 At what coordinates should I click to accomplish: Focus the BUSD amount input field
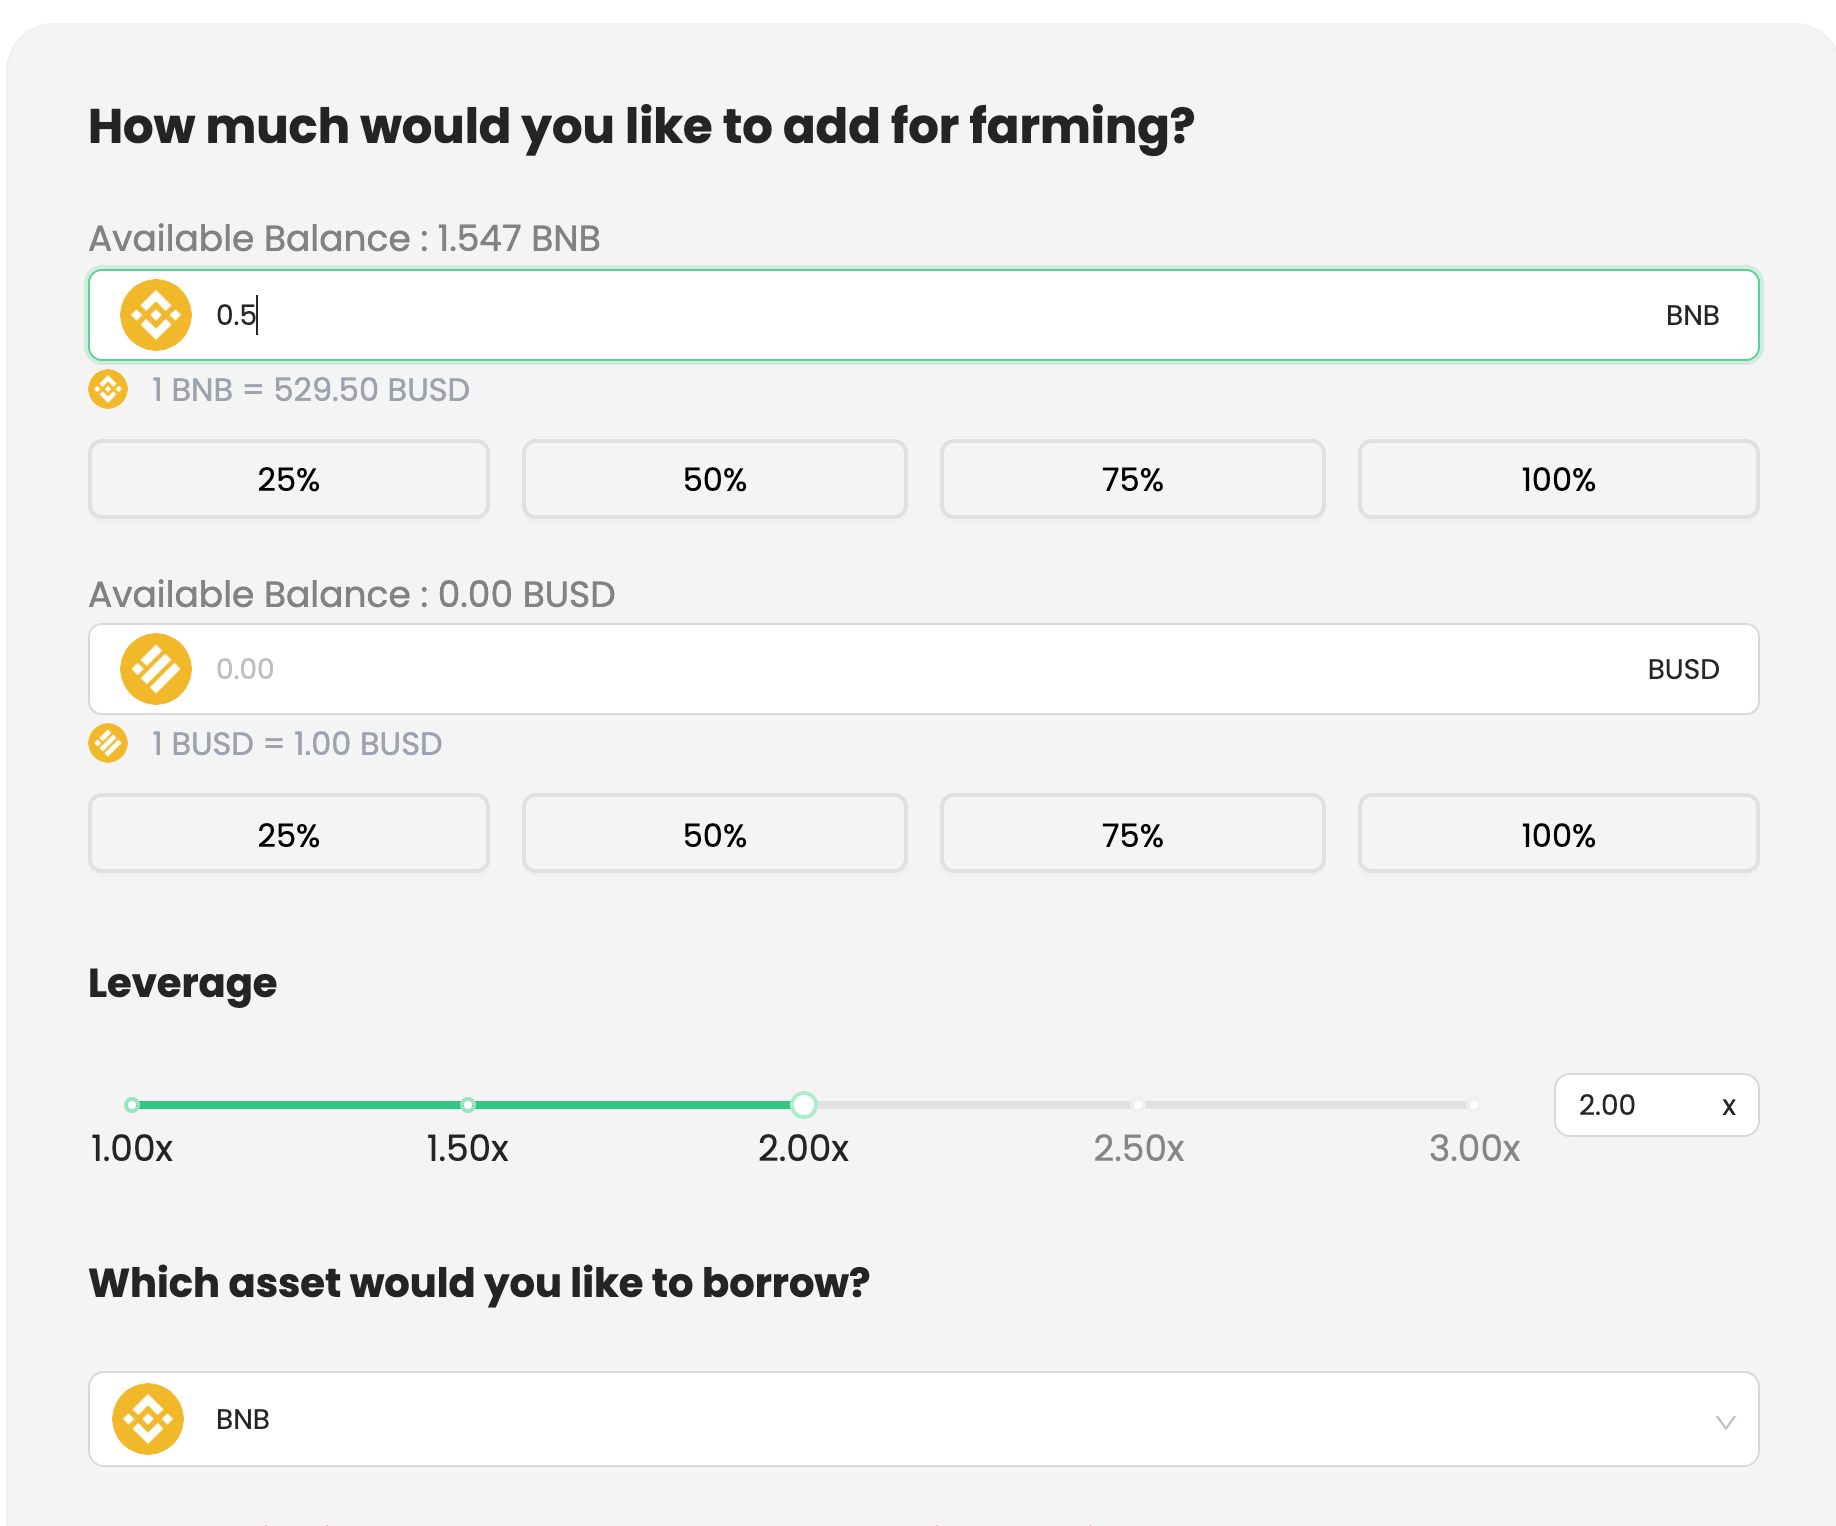tap(924, 669)
